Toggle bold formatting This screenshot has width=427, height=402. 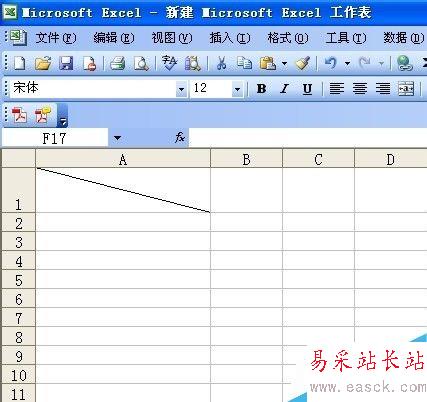point(262,89)
